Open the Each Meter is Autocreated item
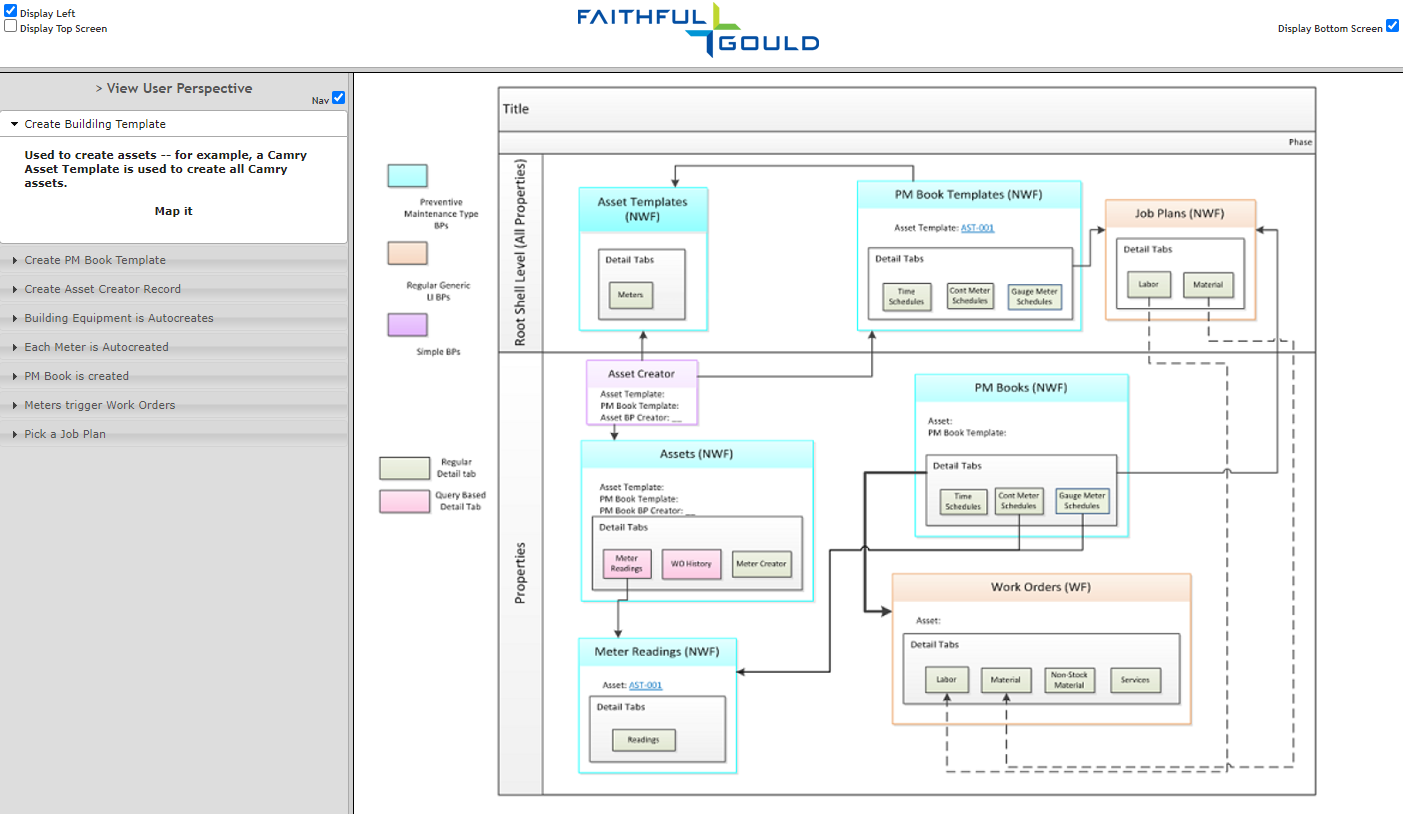 tap(96, 347)
